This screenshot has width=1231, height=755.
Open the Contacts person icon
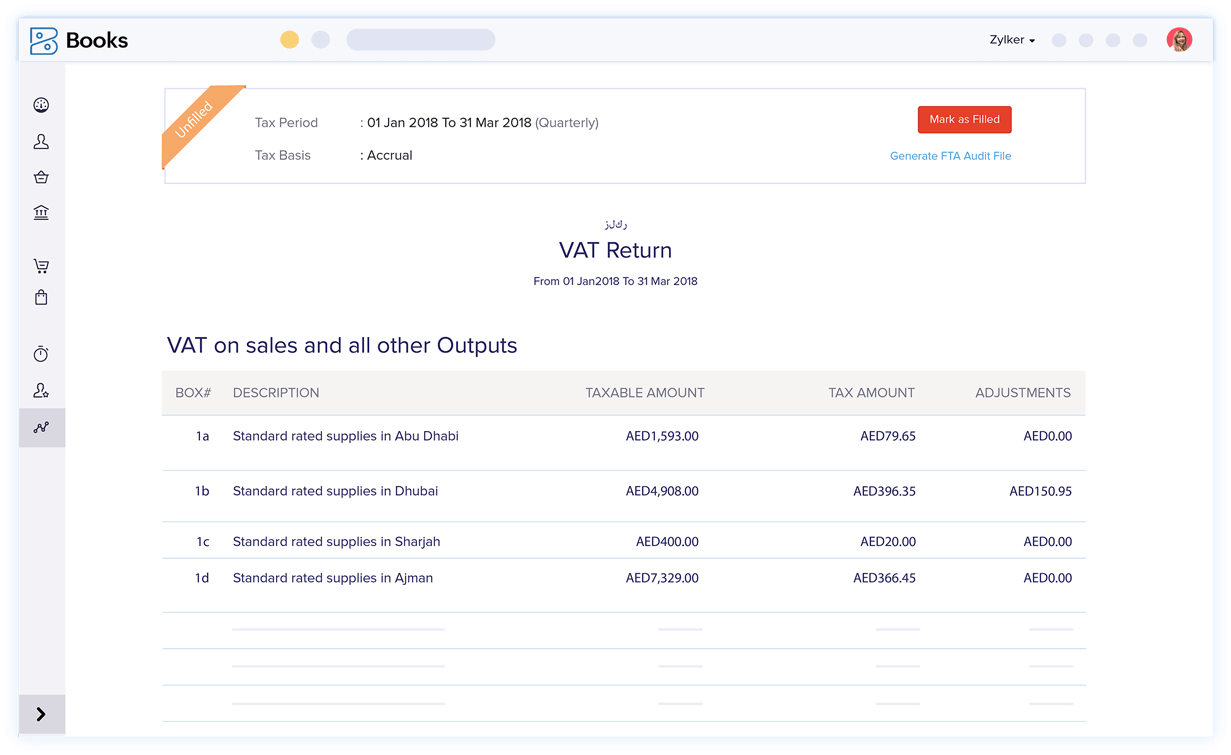coord(41,142)
